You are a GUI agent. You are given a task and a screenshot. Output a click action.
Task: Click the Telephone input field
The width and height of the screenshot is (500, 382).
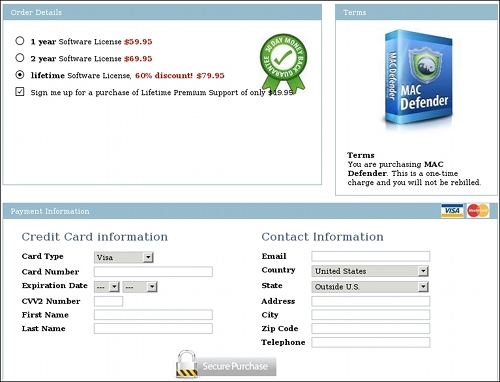371,342
